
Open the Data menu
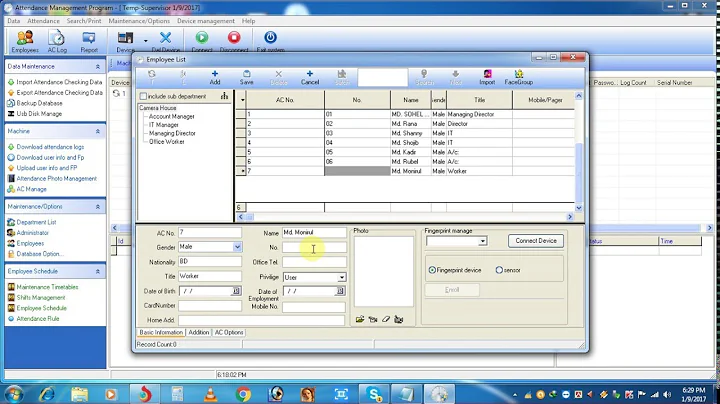[13, 21]
